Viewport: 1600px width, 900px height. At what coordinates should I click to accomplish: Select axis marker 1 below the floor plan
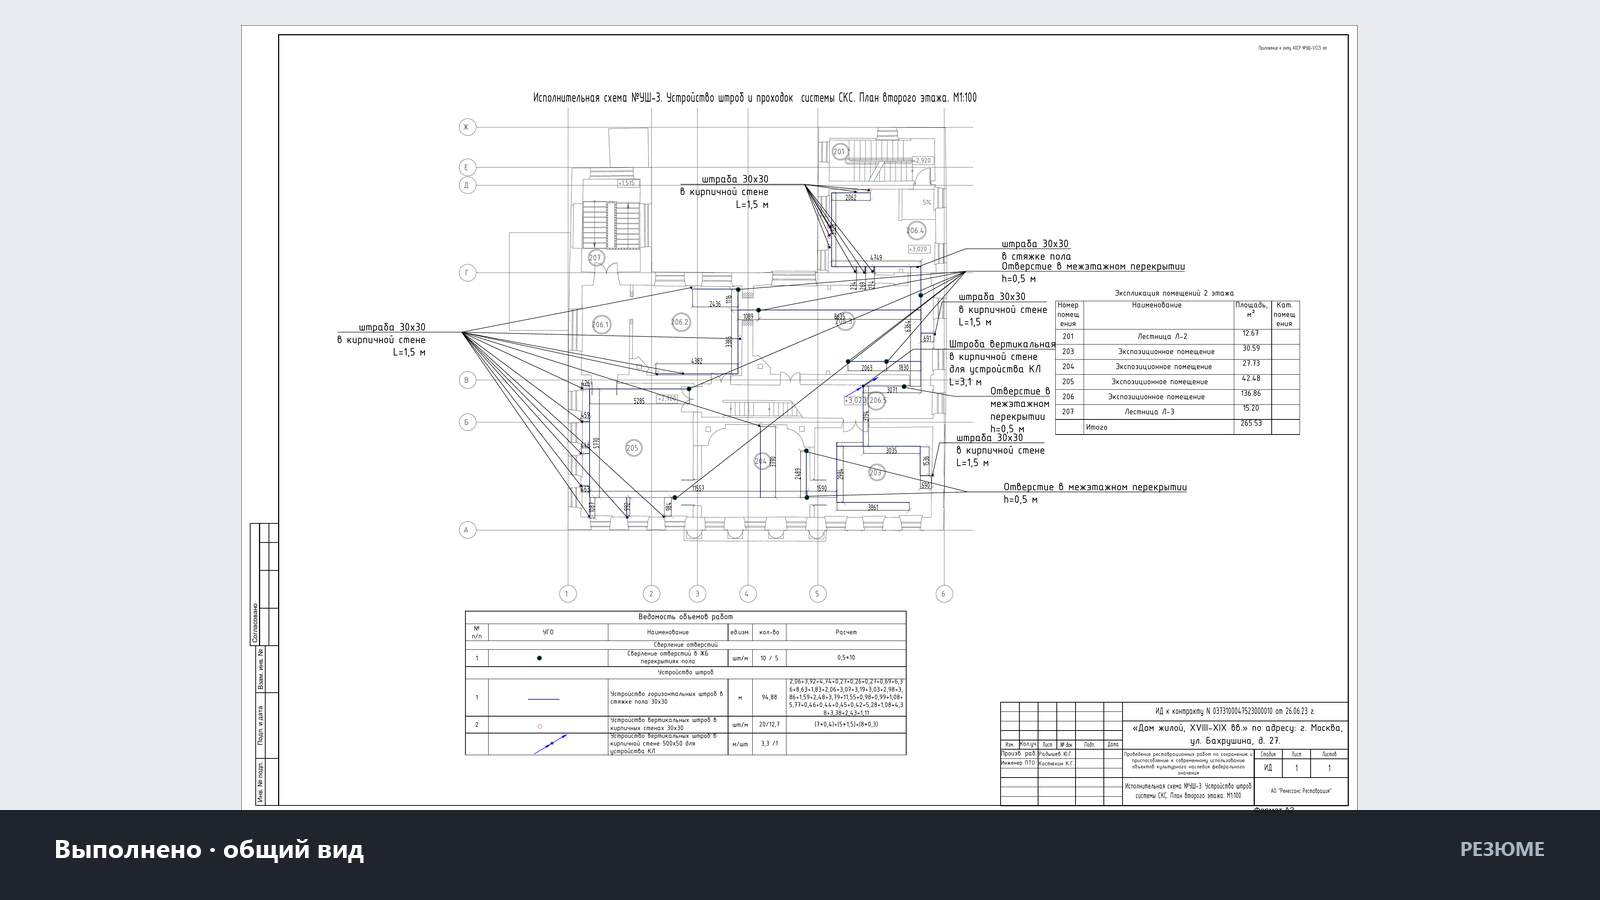click(x=568, y=594)
